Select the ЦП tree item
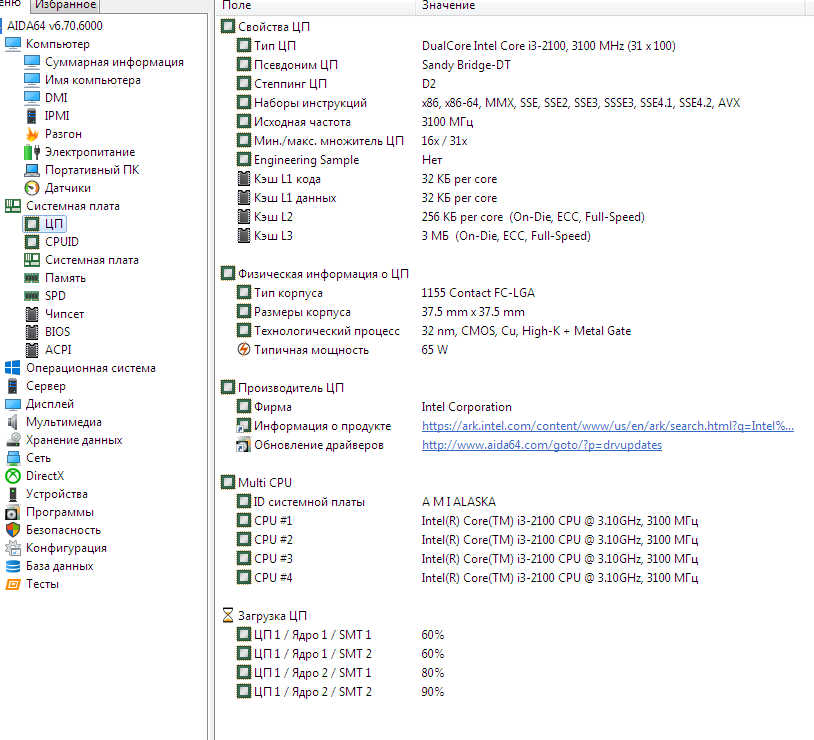The width and height of the screenshot is (814, 740). [x=45, y=224]
